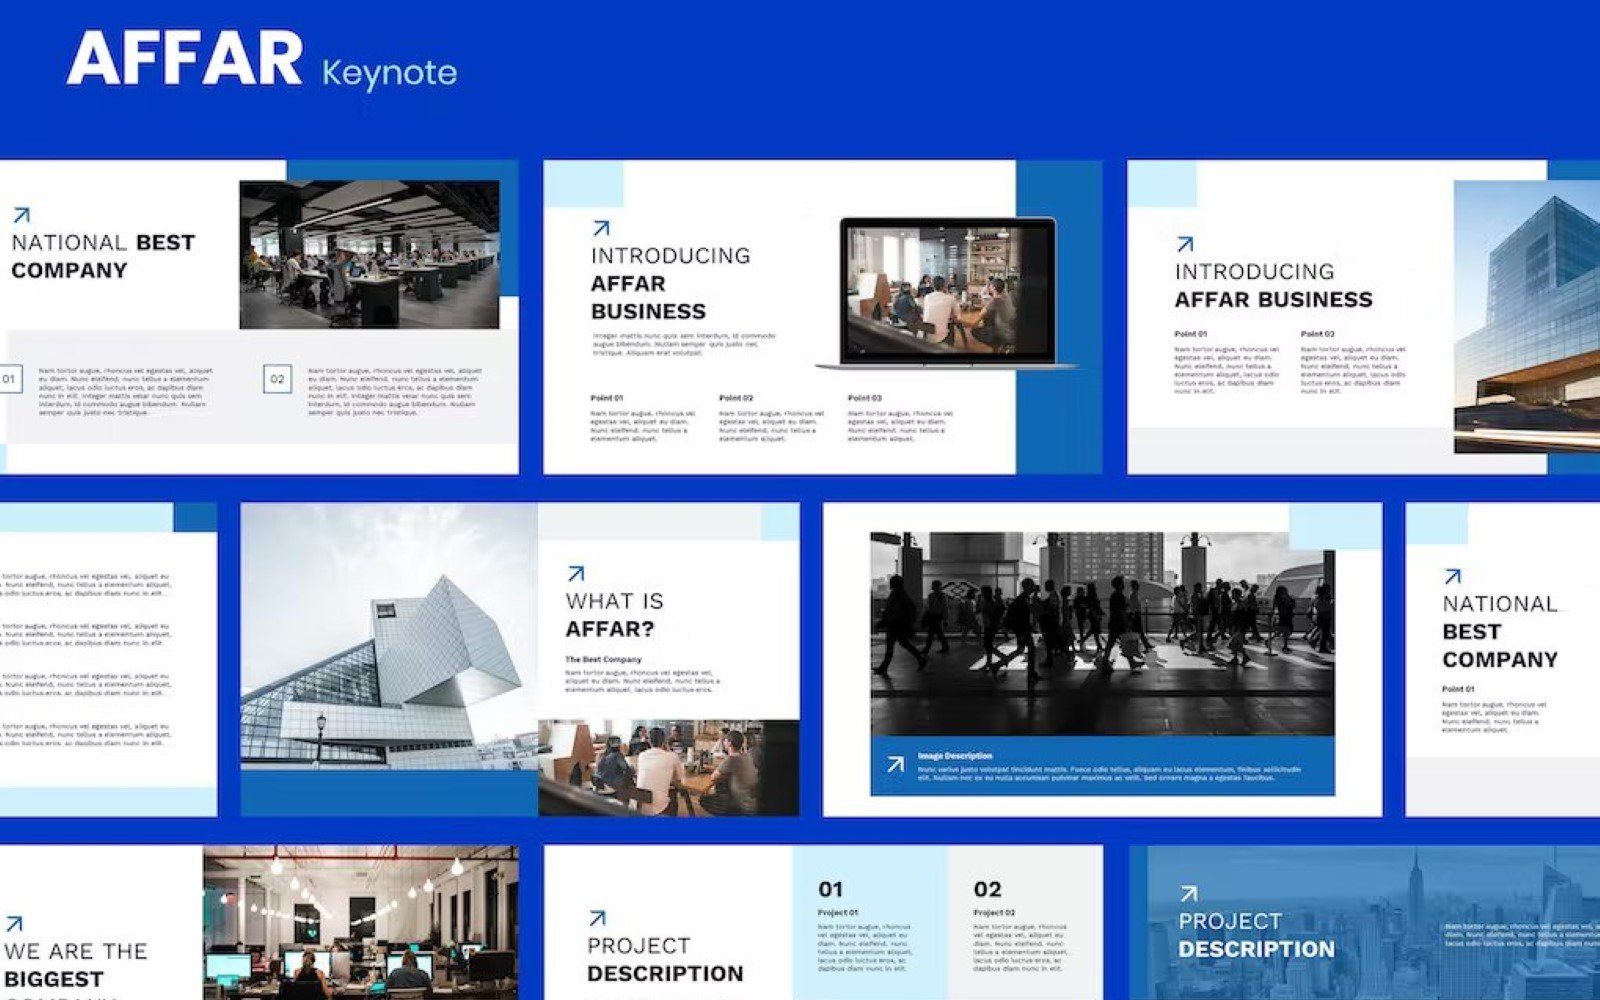Screen dimensions: 1600x1000
Task: Click arrow icon above 'WE ARE THE BIGGEST'
Action: [14, 924]
